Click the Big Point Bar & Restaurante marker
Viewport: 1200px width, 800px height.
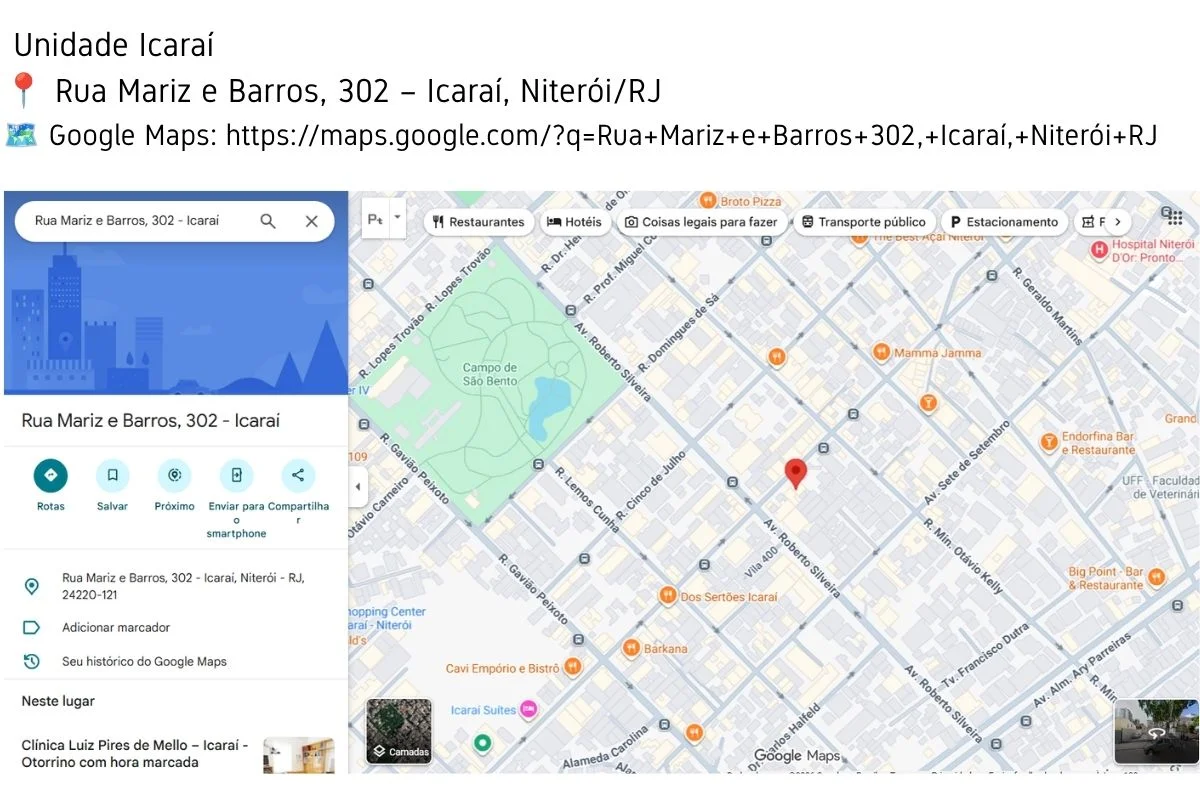pos(1156,577)
